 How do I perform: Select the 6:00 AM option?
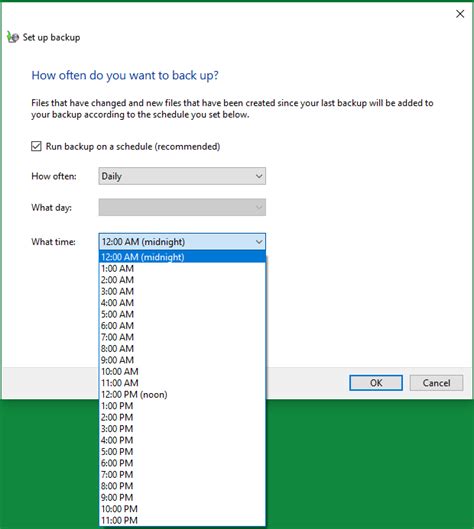182,326
